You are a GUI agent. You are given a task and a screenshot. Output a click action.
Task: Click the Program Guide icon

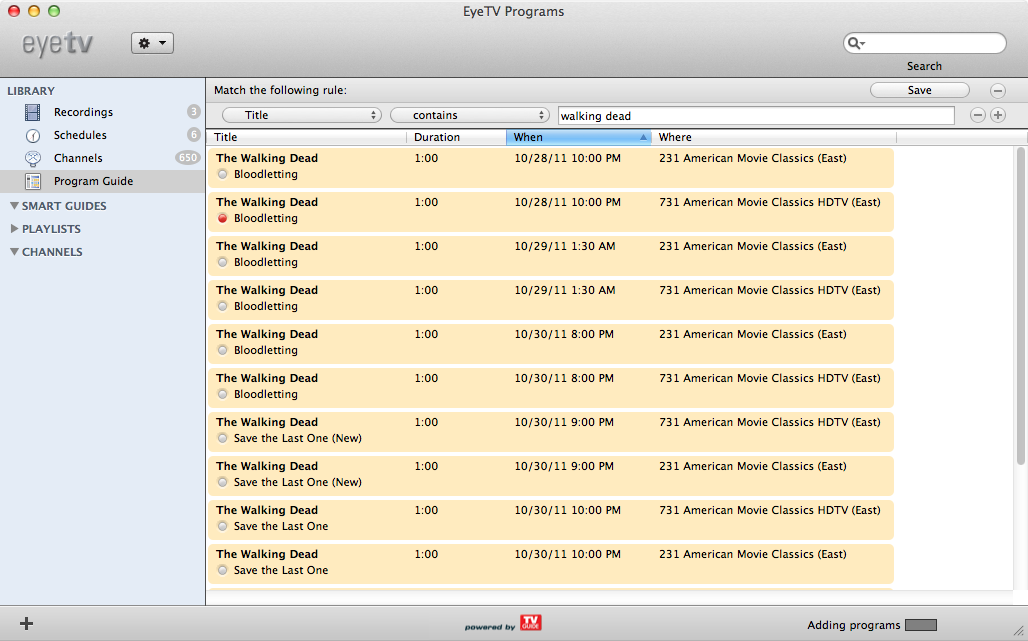tap(33, 181)
